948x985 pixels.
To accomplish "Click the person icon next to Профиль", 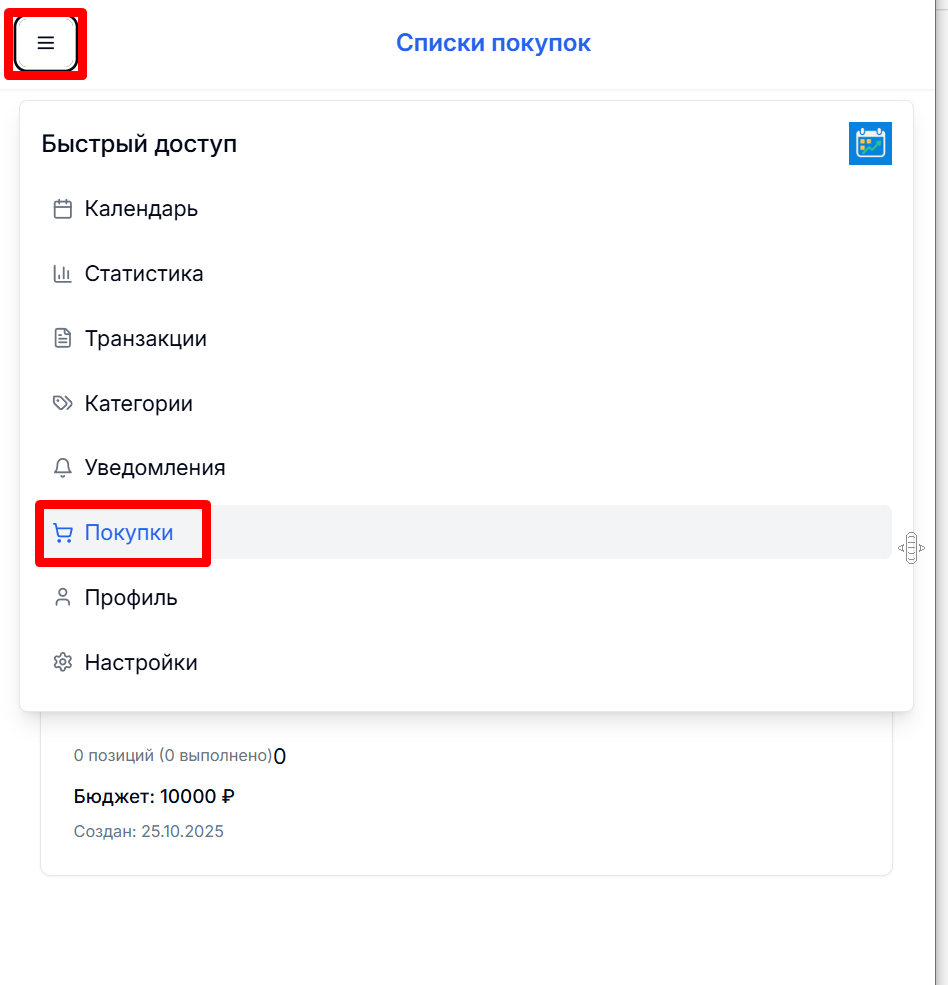I will click(63, 597).
